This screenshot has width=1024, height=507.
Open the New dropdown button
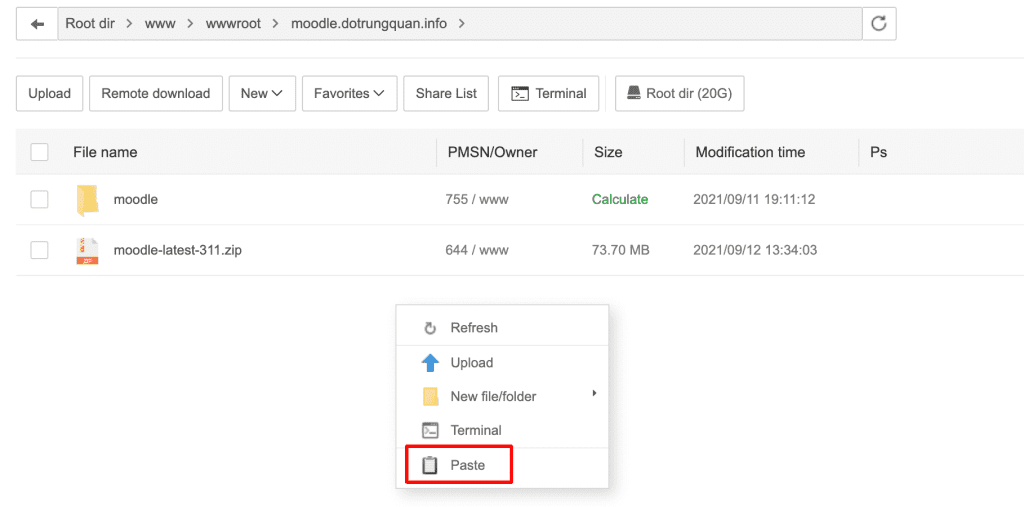click(x=261, y=93)
